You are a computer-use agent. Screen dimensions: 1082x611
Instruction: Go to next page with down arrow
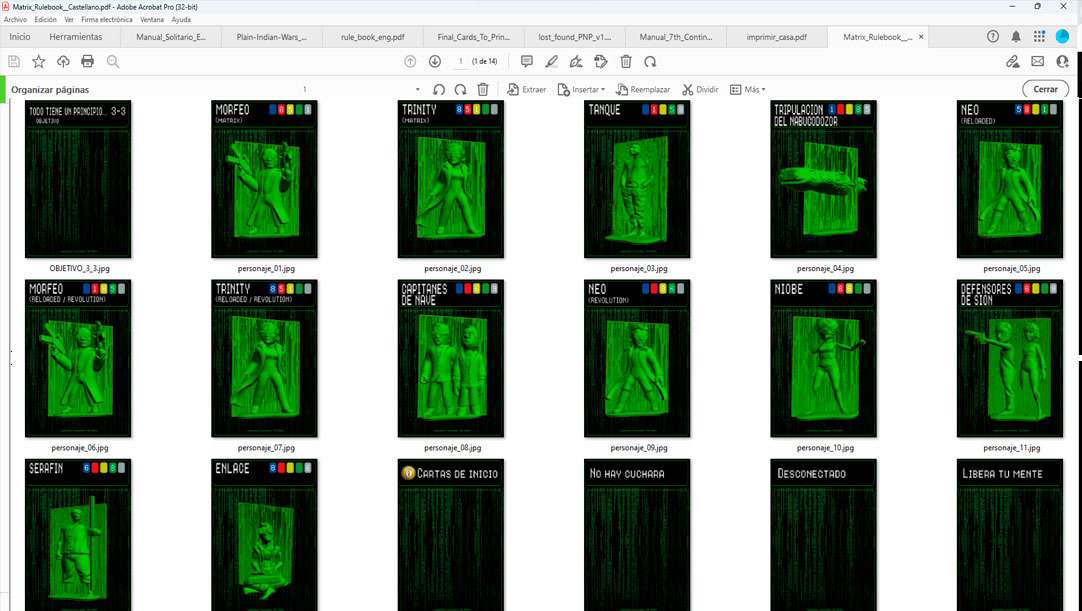click(x=435, y=62)
